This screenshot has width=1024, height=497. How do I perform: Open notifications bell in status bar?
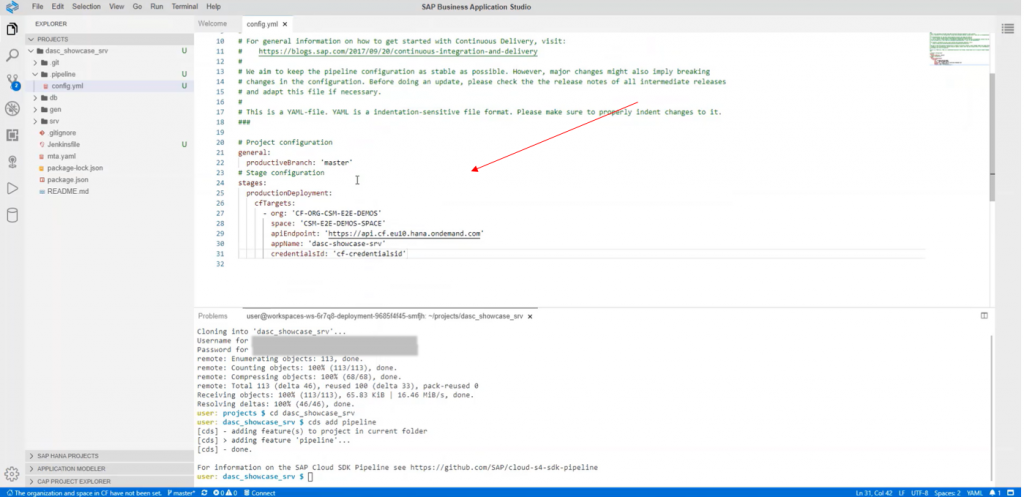995,493
